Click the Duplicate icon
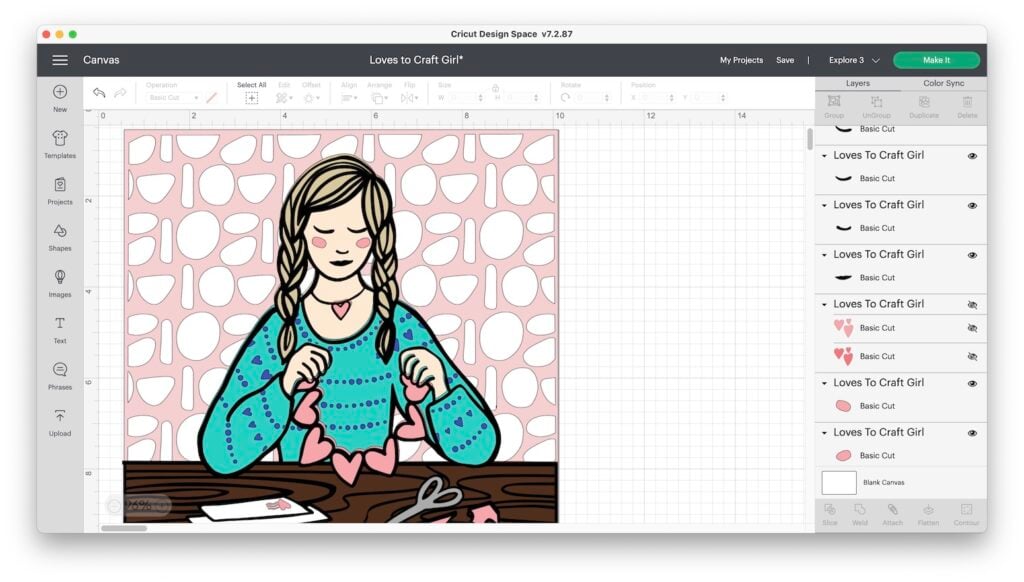The height and width of the screenshot is (582, 1024). click(924, 102)
